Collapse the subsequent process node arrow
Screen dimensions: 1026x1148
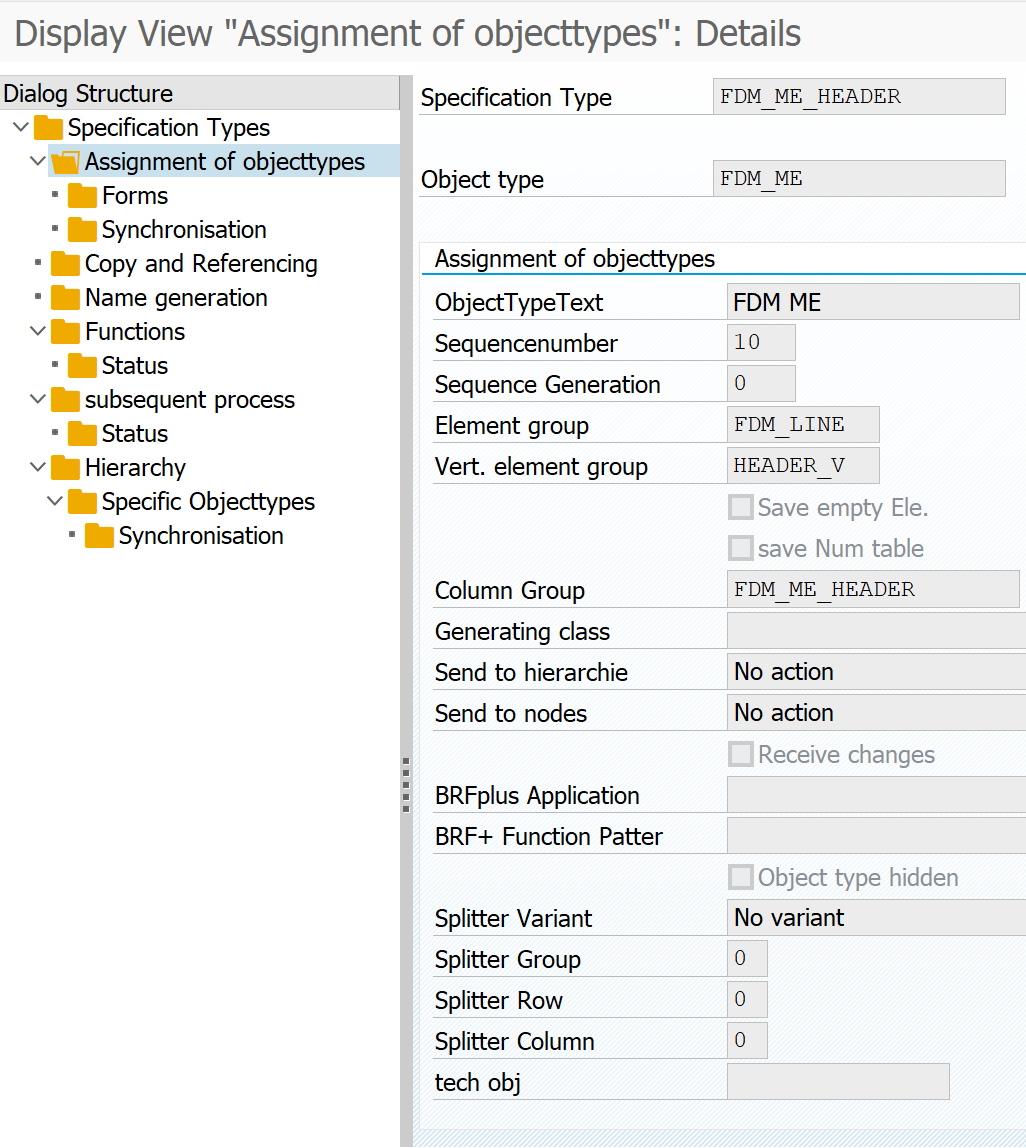coord(38,400)
